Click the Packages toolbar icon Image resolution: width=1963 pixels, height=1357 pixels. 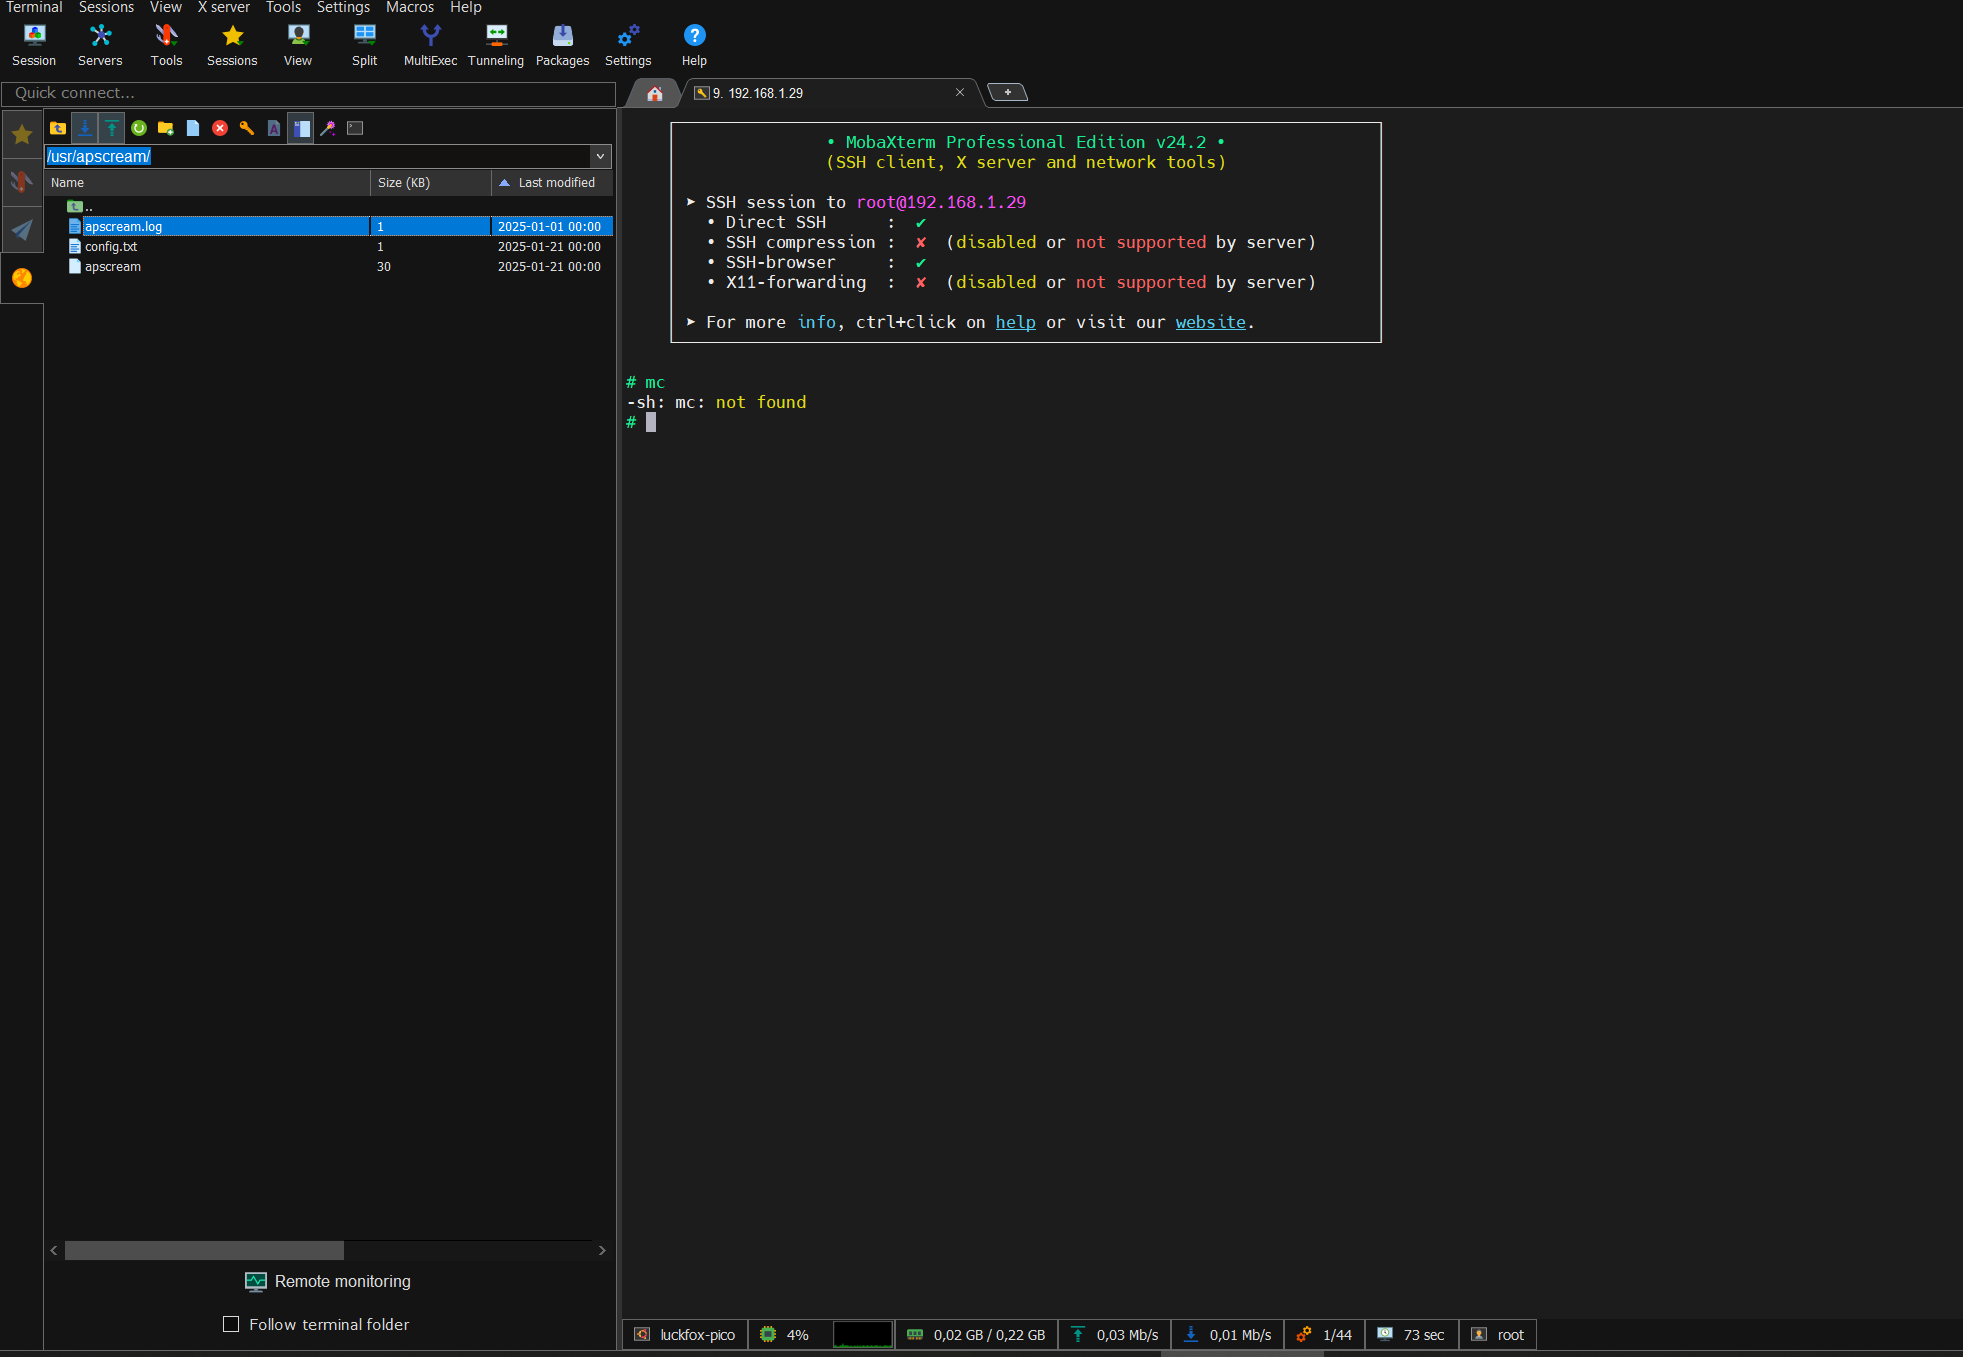pos(562,45)
